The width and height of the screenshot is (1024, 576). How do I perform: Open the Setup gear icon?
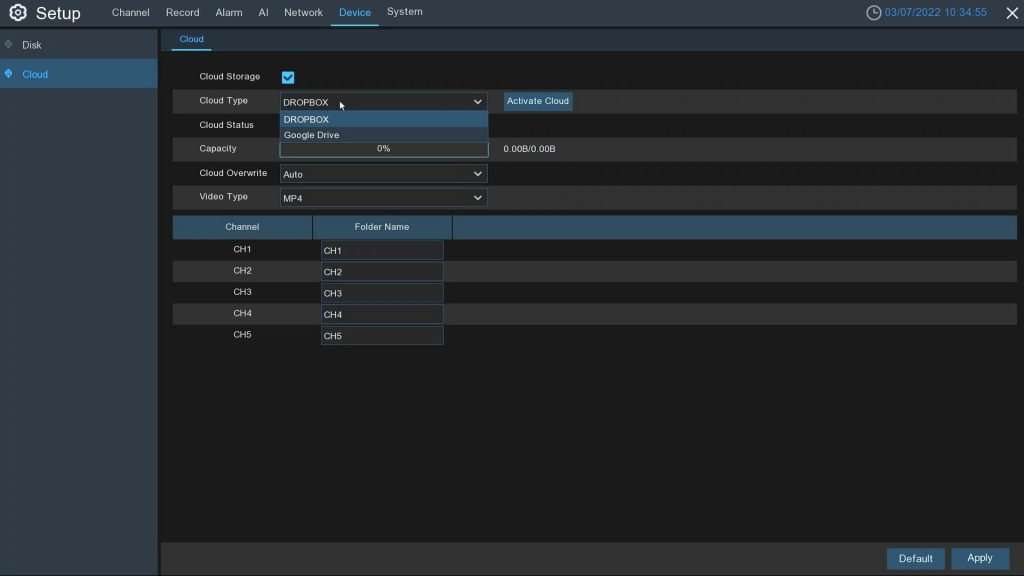click(x=17, y=13)
